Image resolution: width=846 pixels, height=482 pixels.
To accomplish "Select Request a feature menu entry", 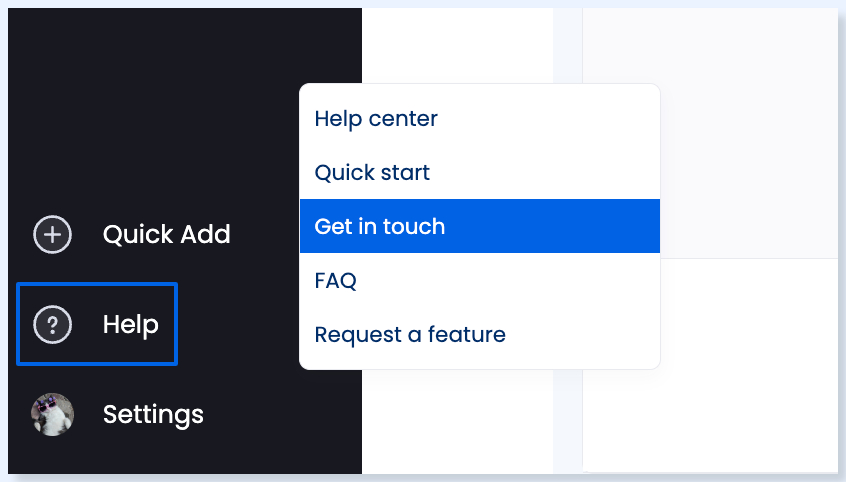I will point(410,334).
